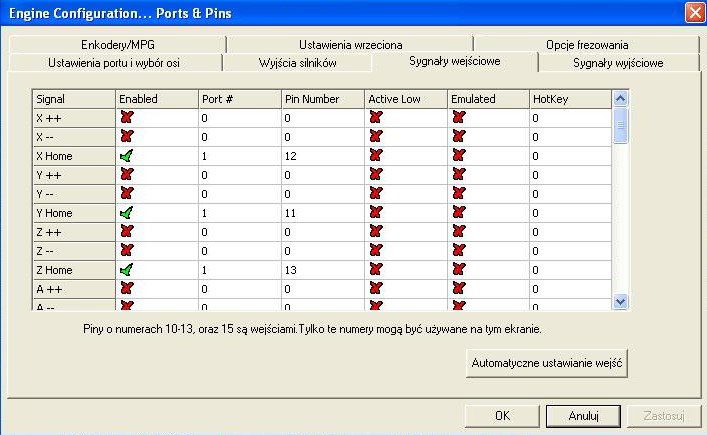Toggle Emulated for X --

coord(459,136)
